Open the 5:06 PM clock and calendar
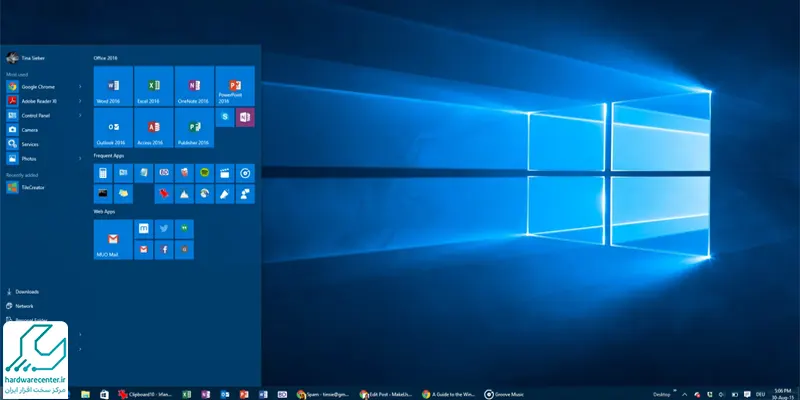The height and width of the screenshot is (400, 800). point(782,394)
